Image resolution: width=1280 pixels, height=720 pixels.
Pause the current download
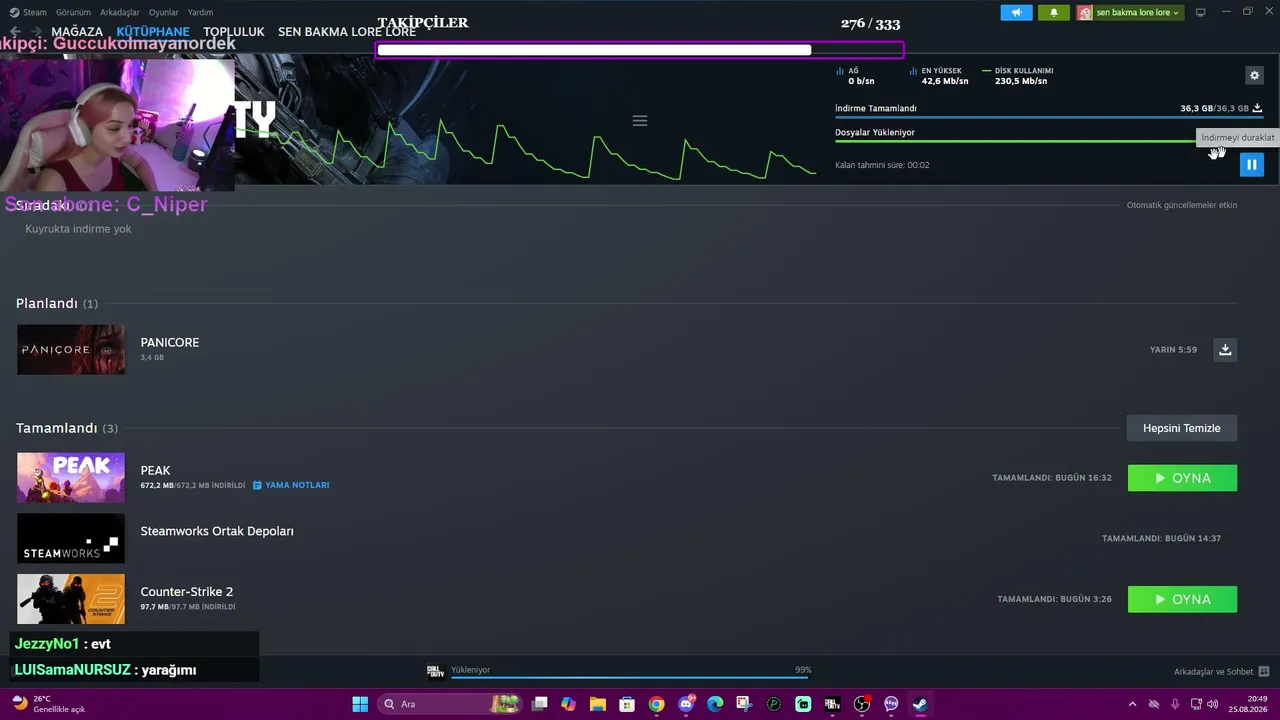[1251, 165]
